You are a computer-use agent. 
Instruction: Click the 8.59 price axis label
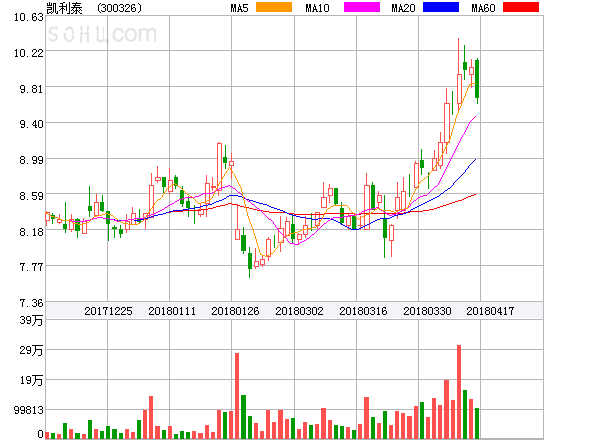pos(31,196)
